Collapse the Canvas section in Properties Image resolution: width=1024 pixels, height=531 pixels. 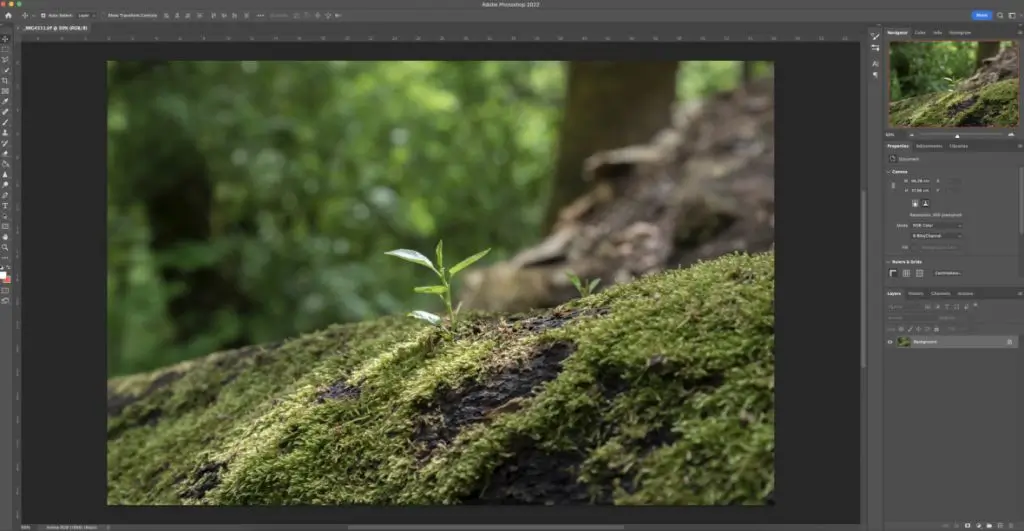[x=889, y=171]
